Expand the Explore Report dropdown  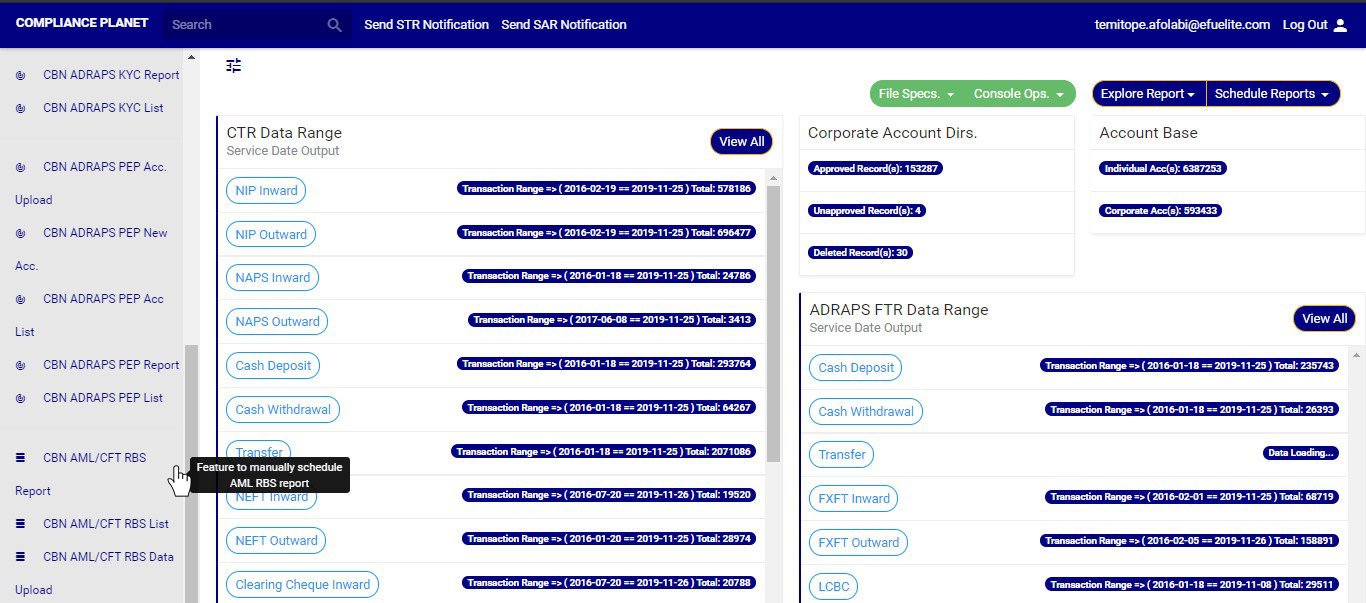click(x=1148, y=94)
